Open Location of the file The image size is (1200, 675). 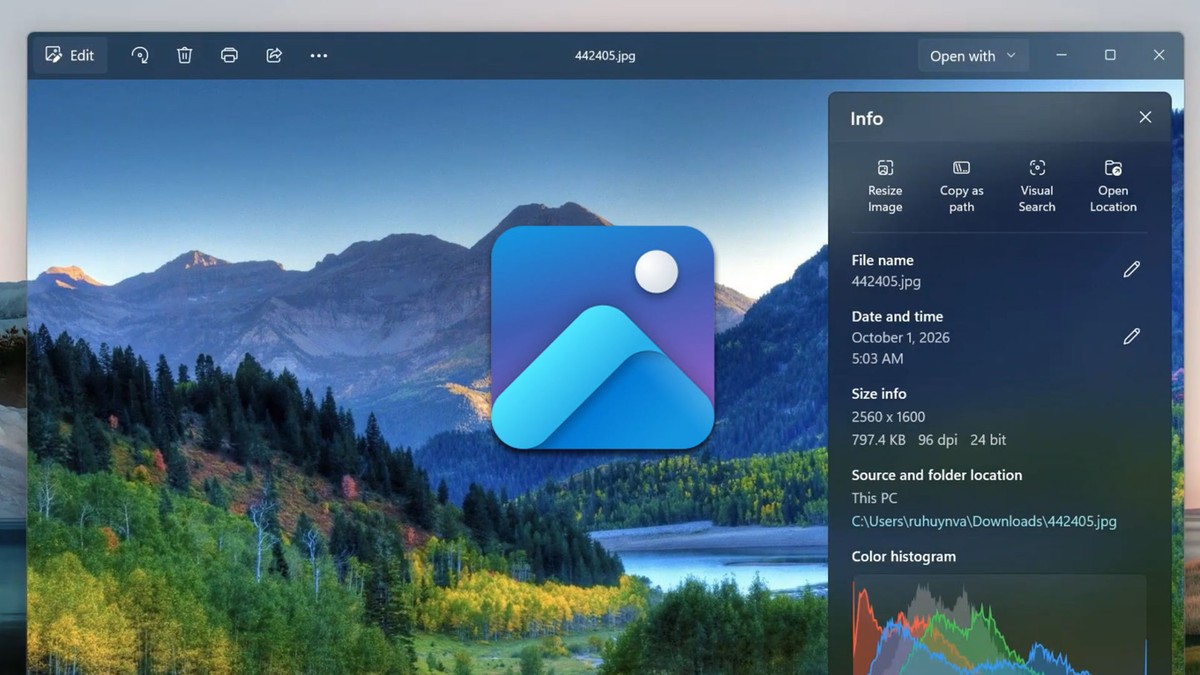pyautogui.click(x=1113, y=186)
